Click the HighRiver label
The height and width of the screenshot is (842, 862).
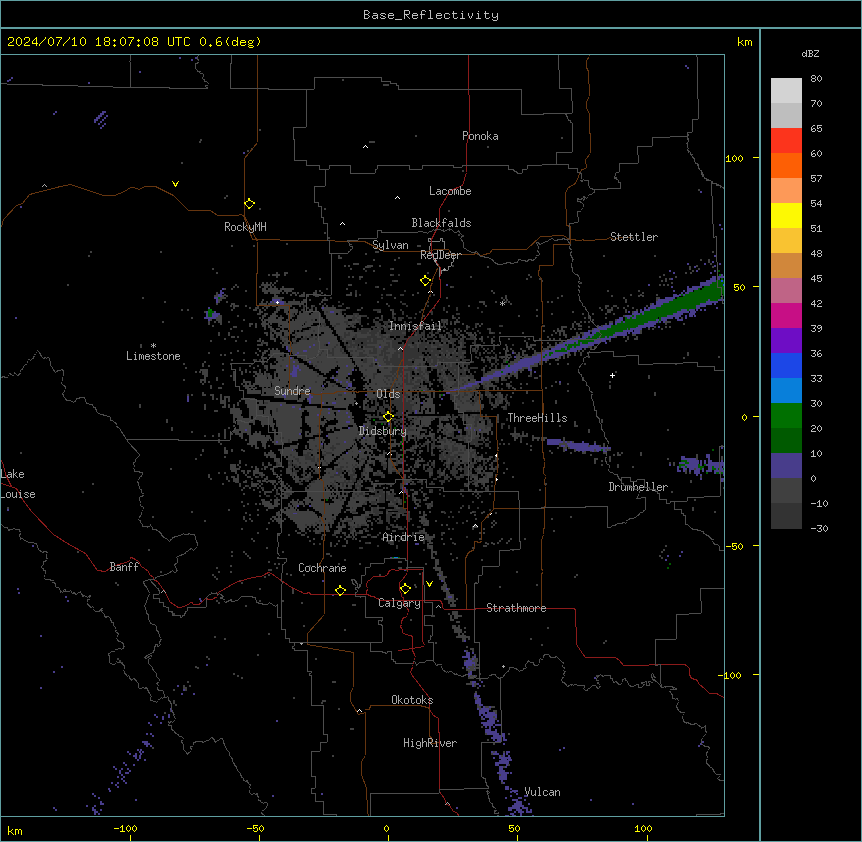tap(430, 743)
